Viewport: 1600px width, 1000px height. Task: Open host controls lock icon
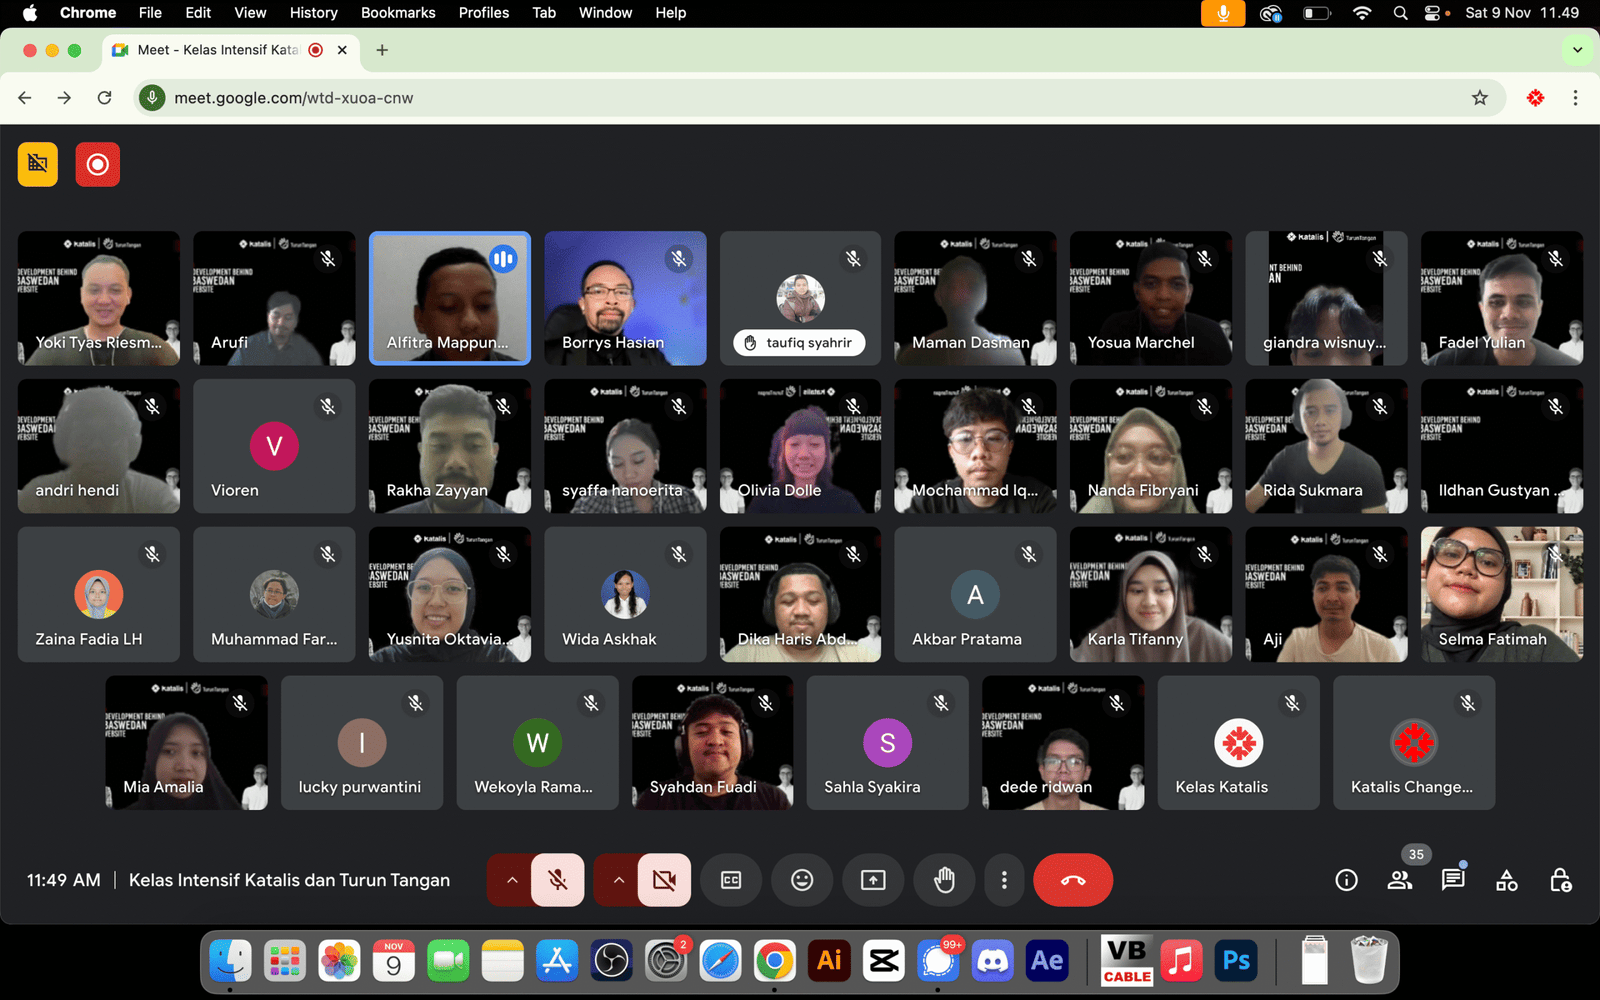pos(1560,880)
